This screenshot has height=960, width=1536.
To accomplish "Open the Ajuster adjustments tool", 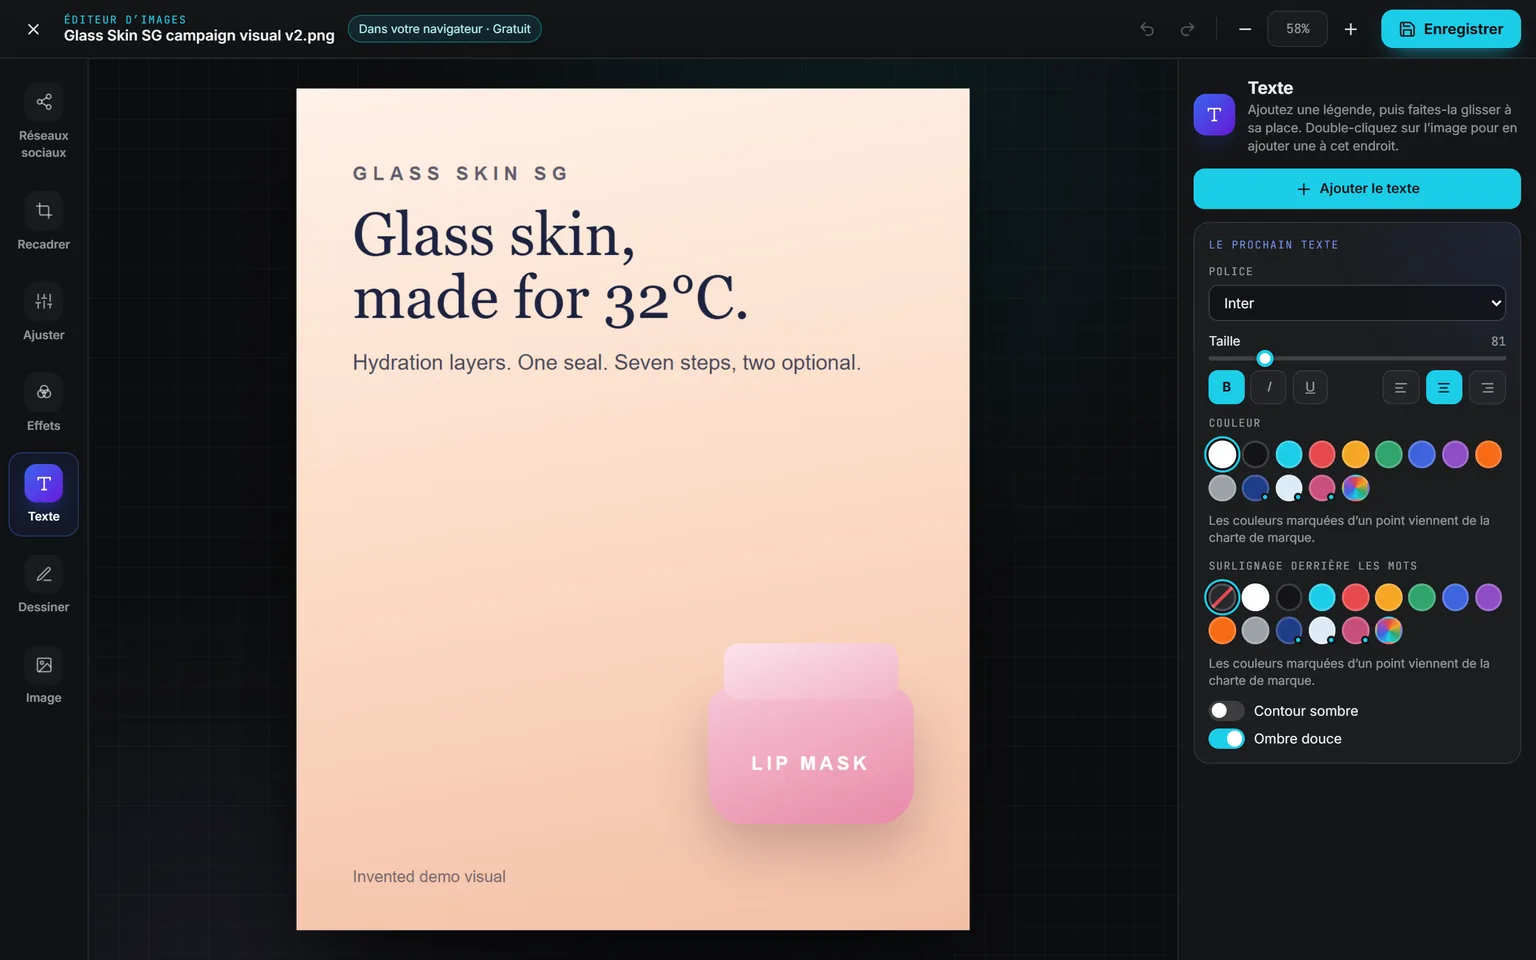I will (x=43, y=313).
